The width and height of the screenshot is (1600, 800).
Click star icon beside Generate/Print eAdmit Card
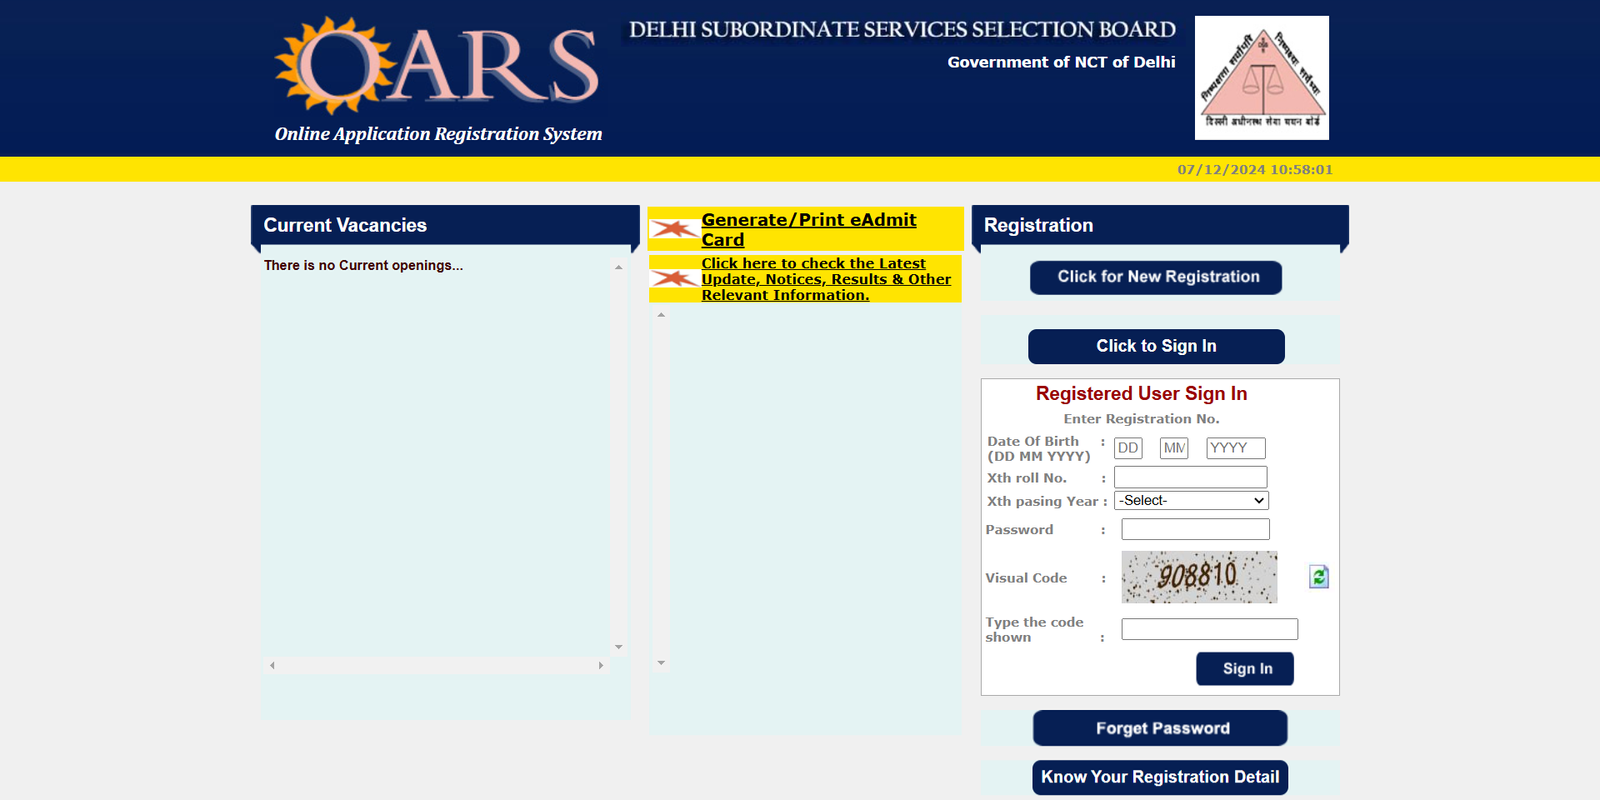click(x=674, y=230)
